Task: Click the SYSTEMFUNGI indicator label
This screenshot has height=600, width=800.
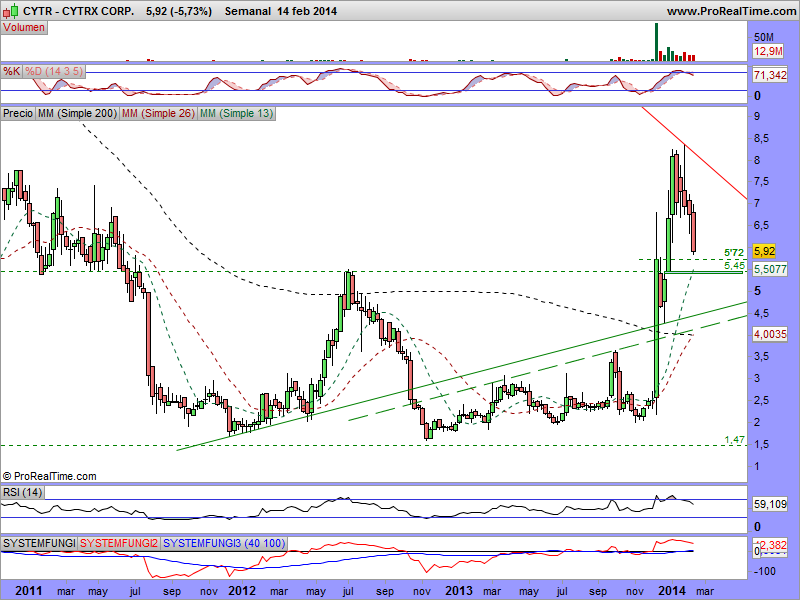Action: (39, 543)
